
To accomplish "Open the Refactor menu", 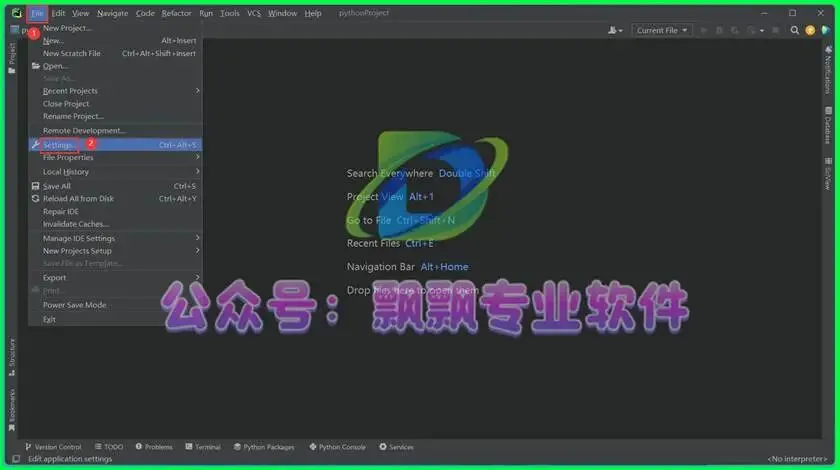I will coord(176,13).
